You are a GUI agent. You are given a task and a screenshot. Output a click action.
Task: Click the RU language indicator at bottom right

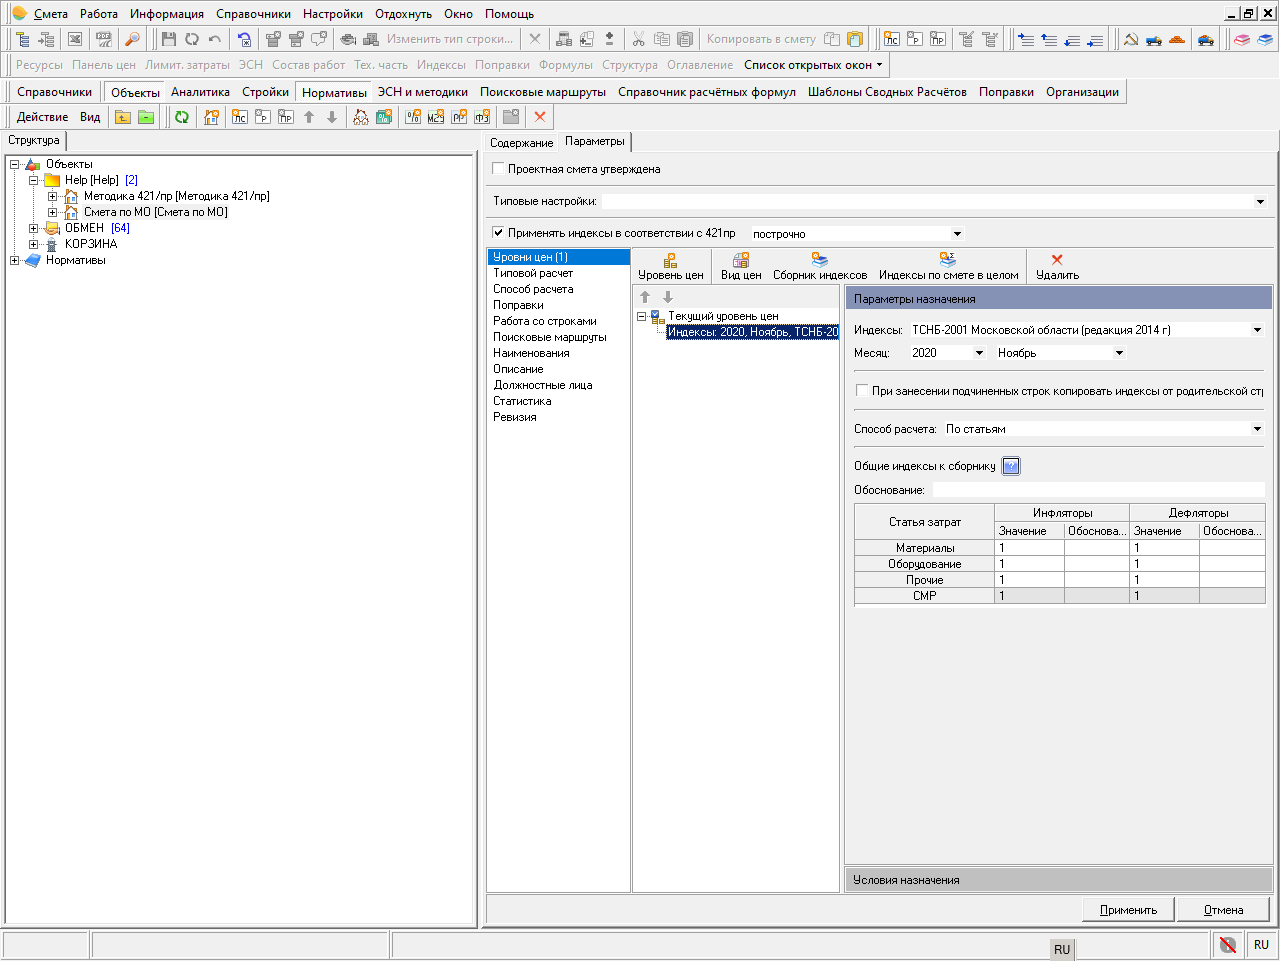tap(1261, 945)
